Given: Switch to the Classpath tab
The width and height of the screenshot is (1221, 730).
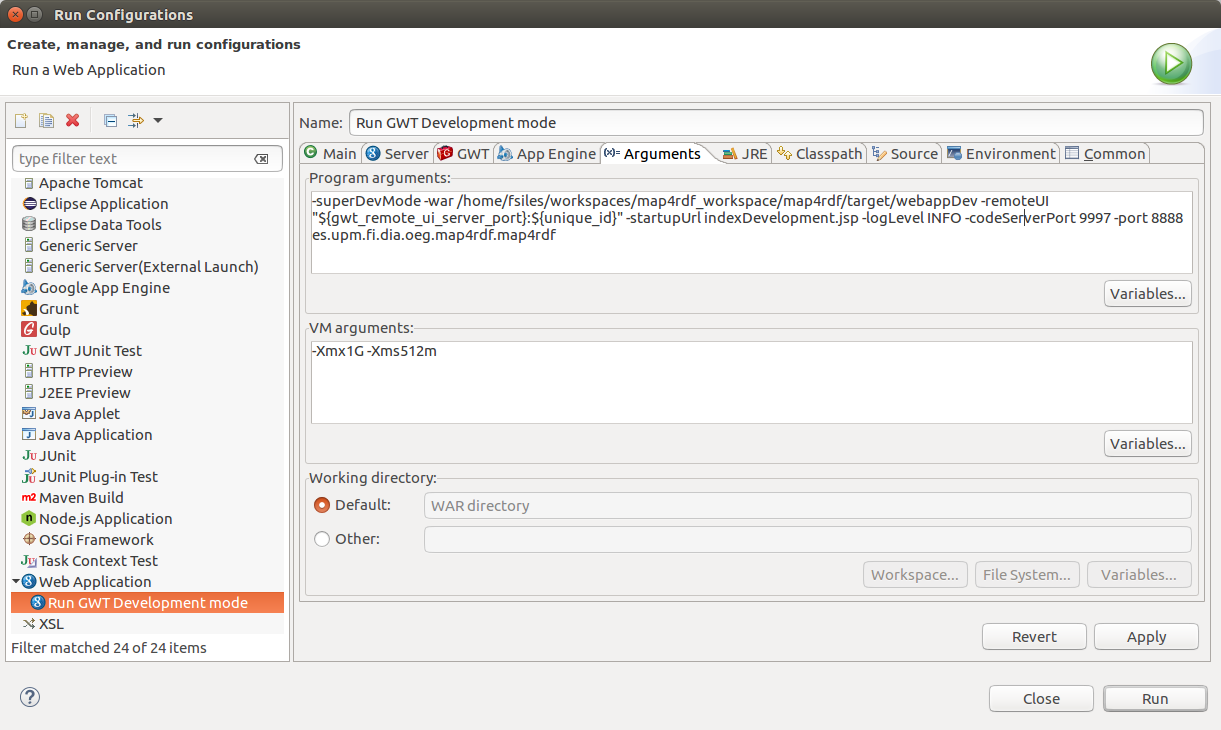Looking at the screenshot, I should click(820, 153).
